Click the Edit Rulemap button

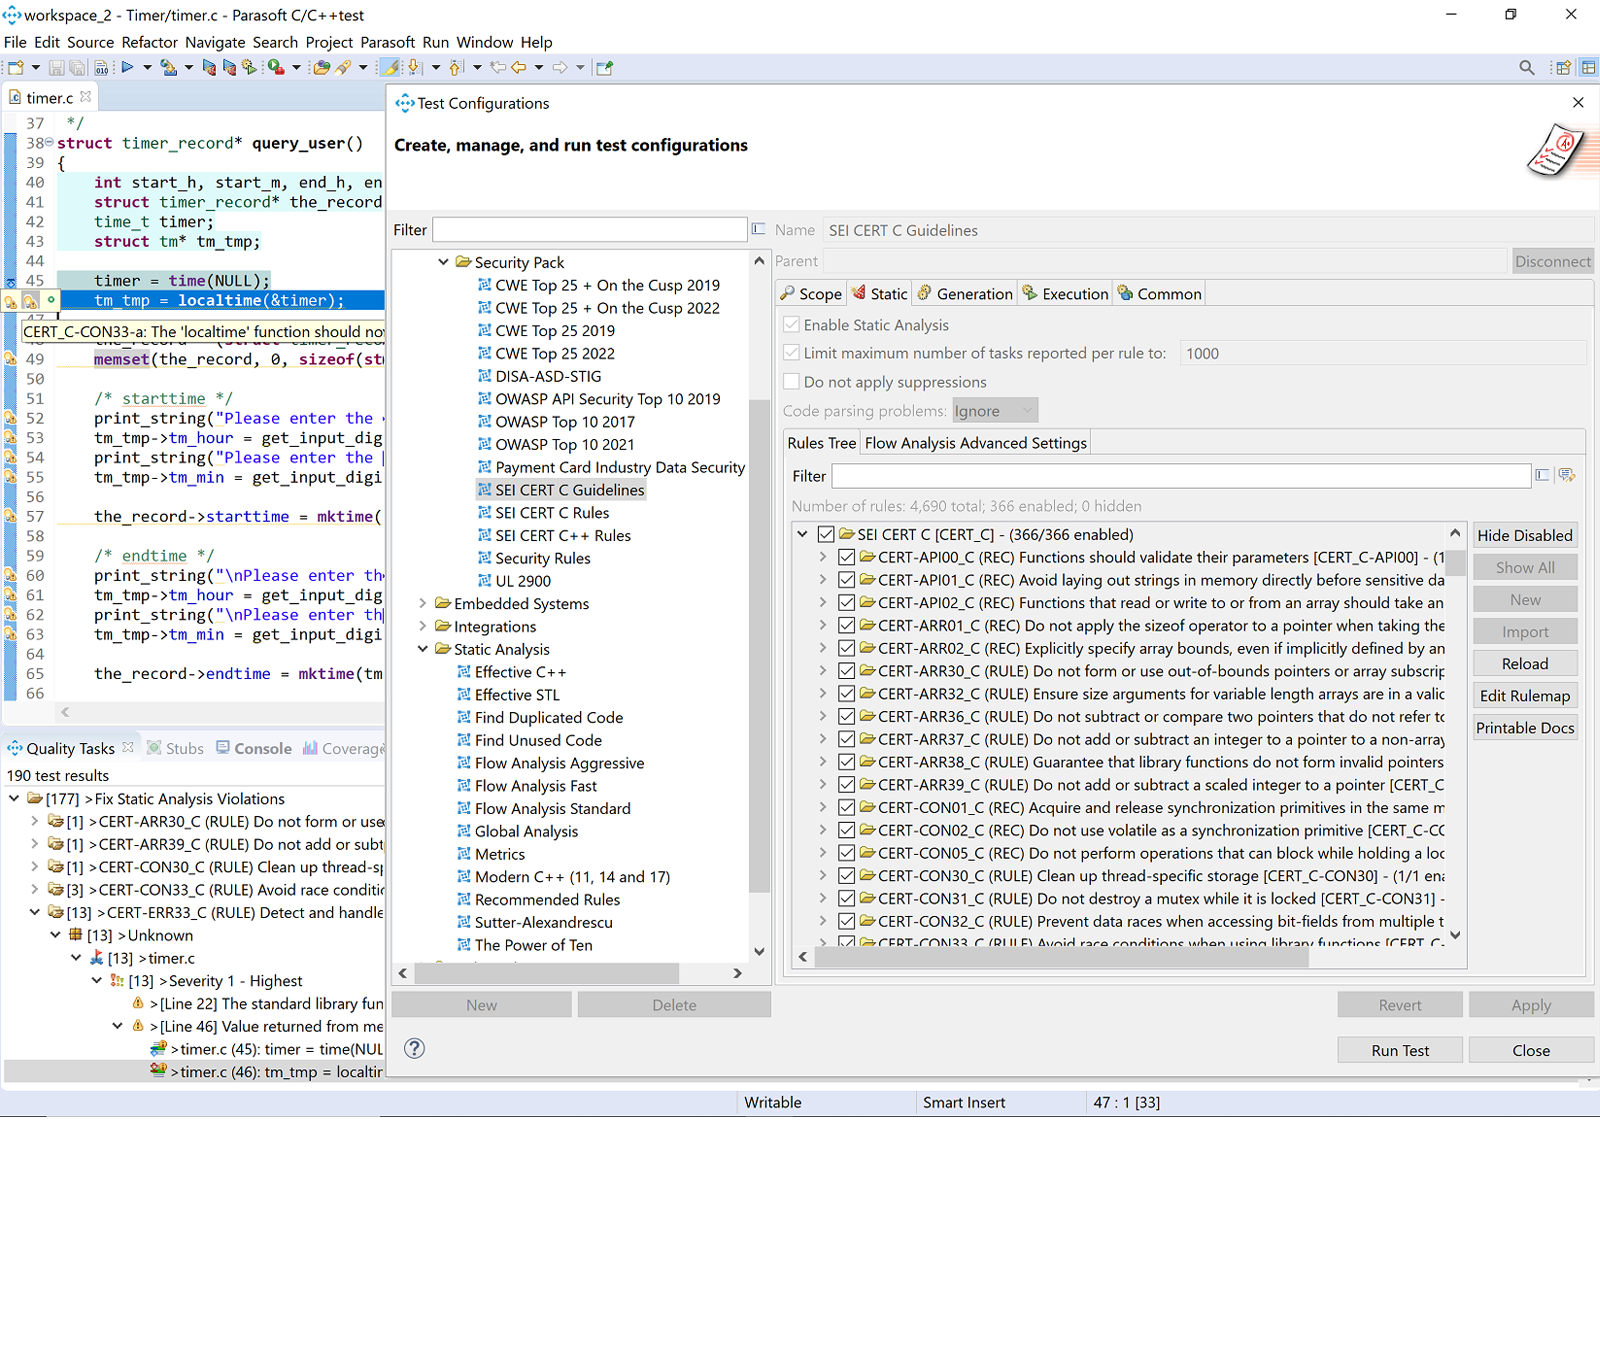pyautogui.click(x=1525, y=695)
